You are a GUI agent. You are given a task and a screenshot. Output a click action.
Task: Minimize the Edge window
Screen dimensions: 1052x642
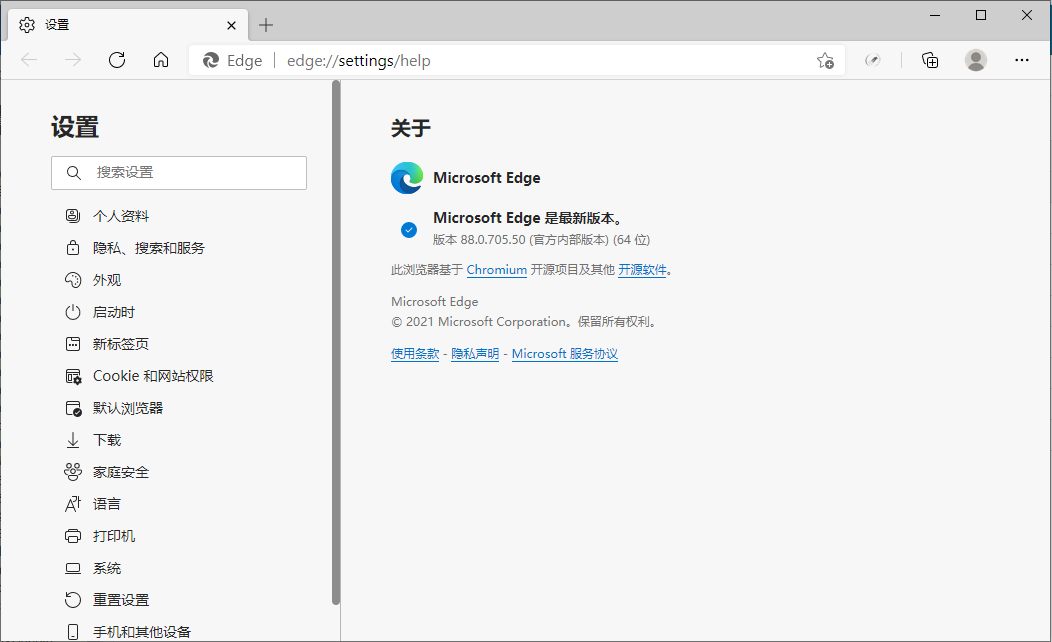pos(935,15)
